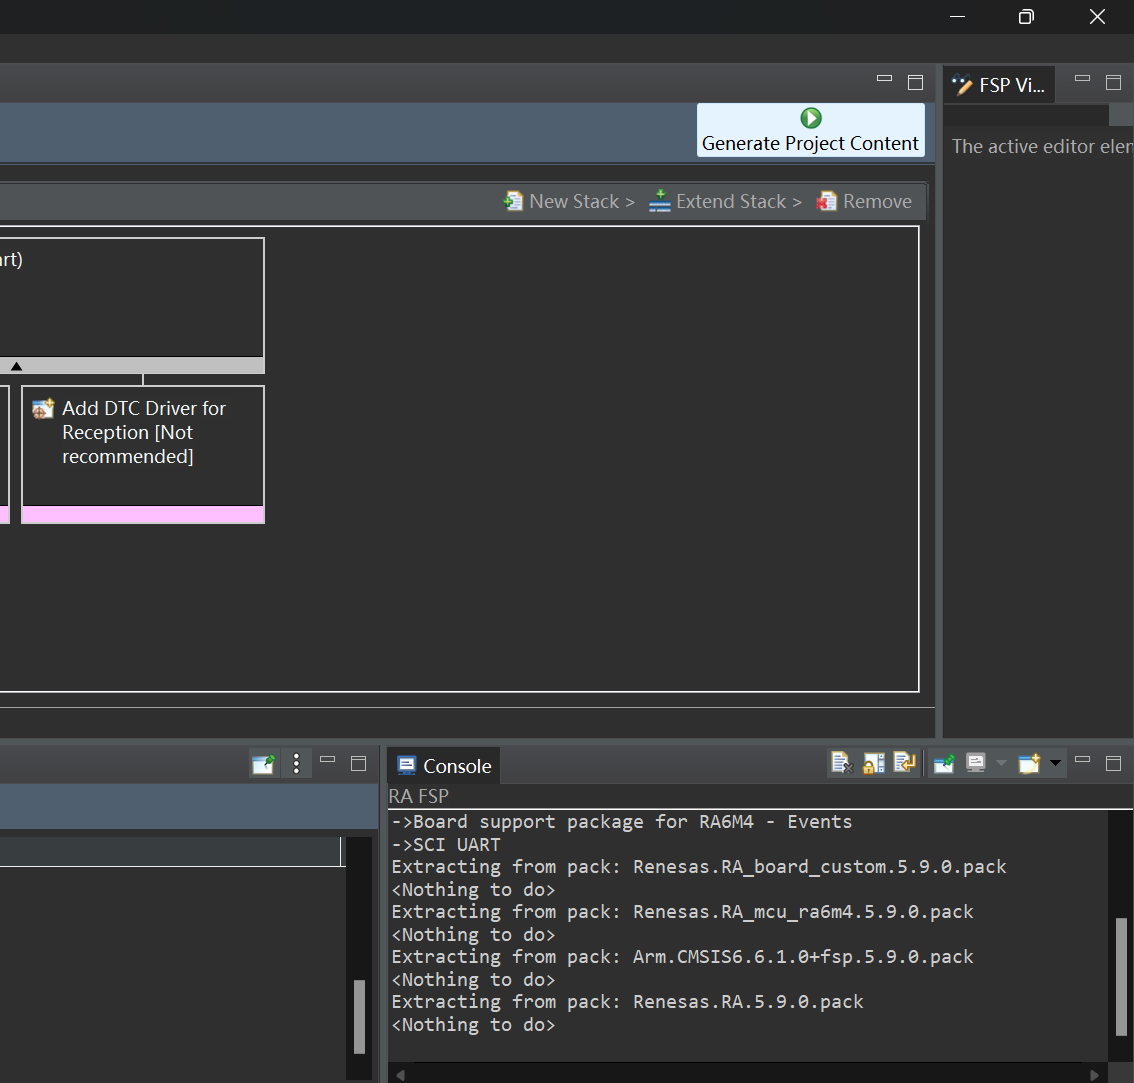Open the New Stack menu
1134x1083 pixels.
(568, 201)
